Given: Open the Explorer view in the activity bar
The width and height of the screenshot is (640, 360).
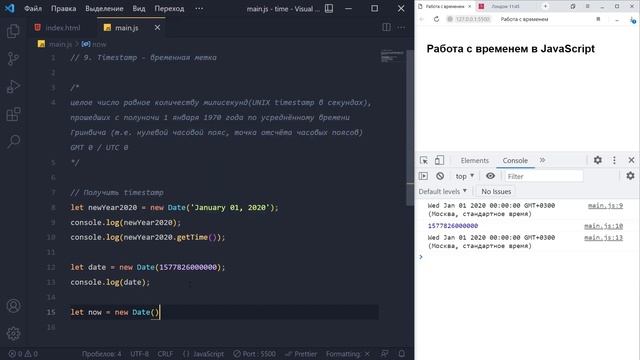Looking at the screenshot, I should click(x=13, y=31).
